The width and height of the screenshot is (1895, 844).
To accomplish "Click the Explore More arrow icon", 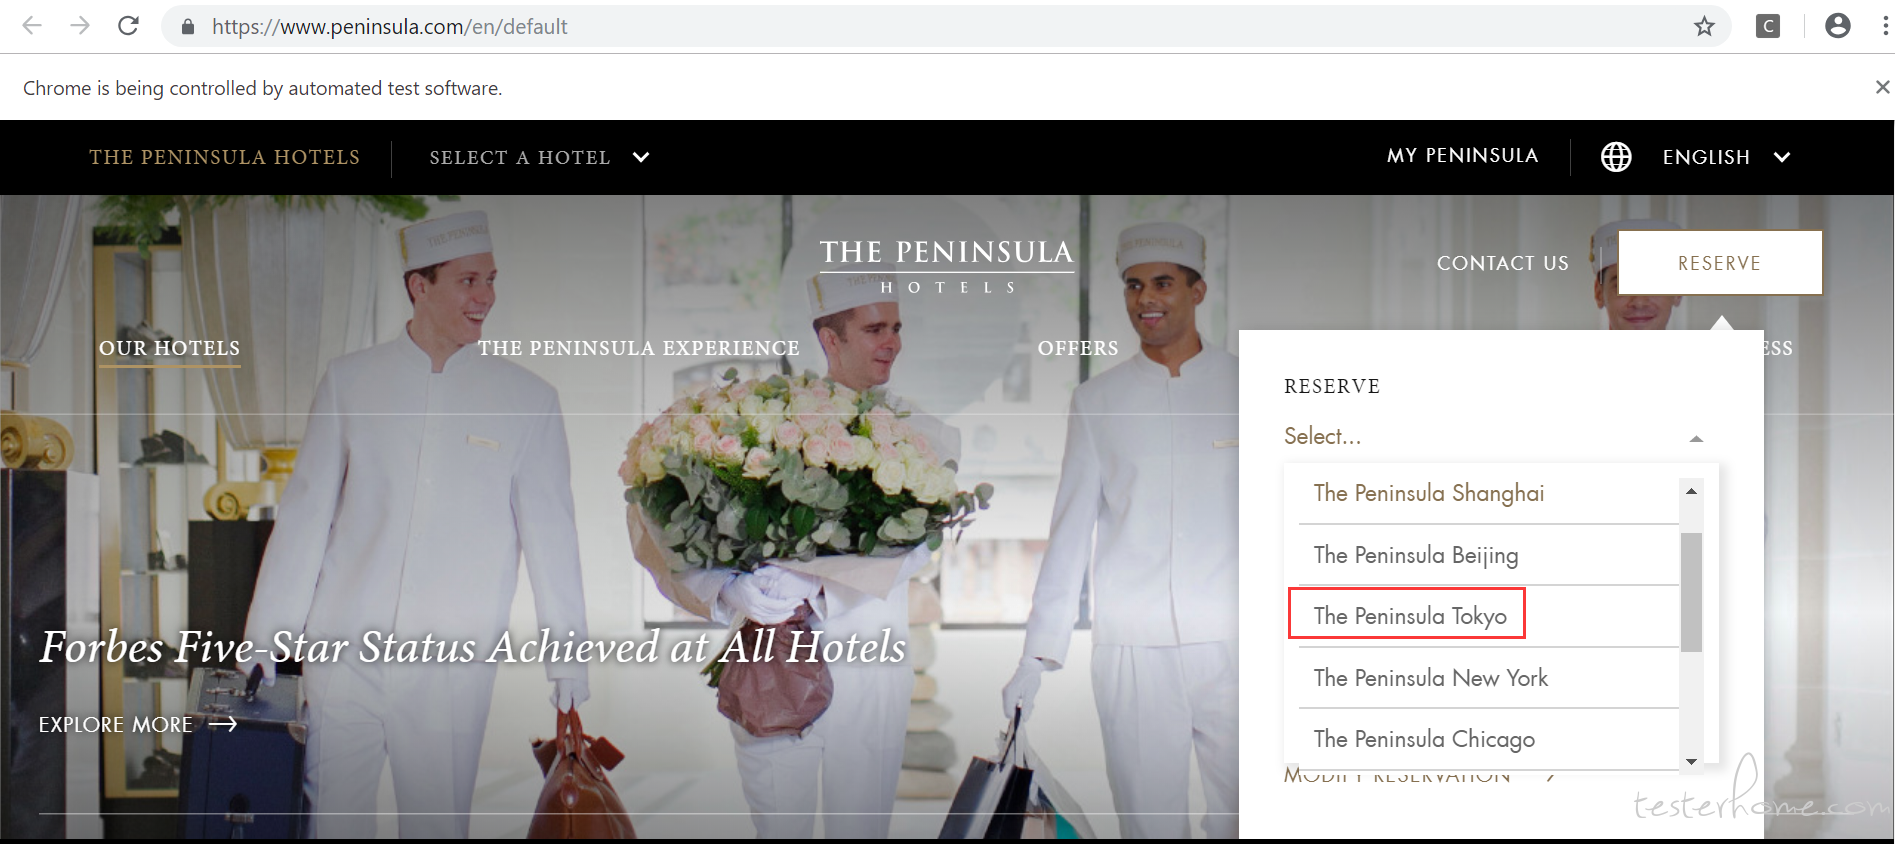I will coord(223,723).
